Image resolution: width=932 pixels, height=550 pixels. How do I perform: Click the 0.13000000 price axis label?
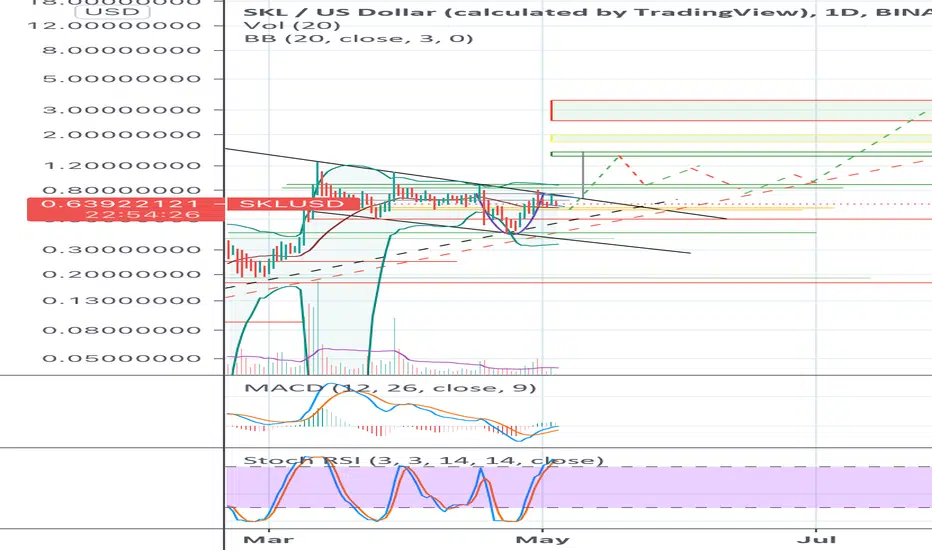point(122,300)
